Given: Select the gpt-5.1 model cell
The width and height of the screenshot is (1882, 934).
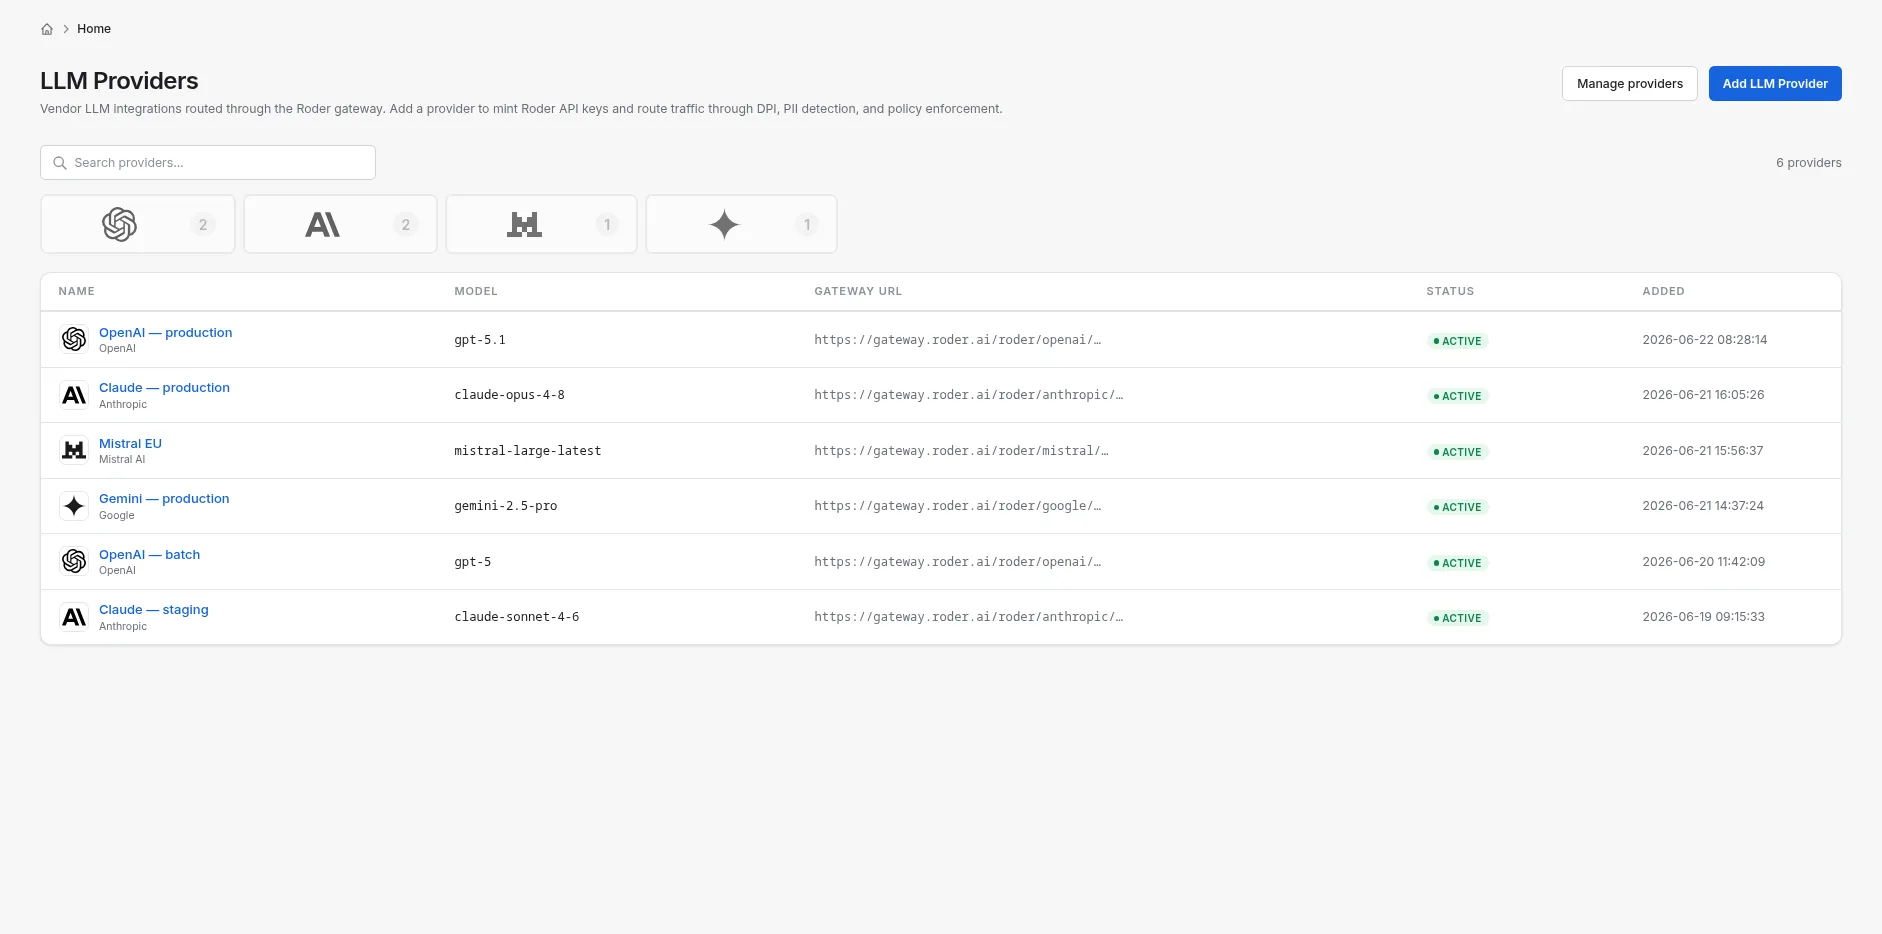Looking at the screenshot, I should (480, 340).
